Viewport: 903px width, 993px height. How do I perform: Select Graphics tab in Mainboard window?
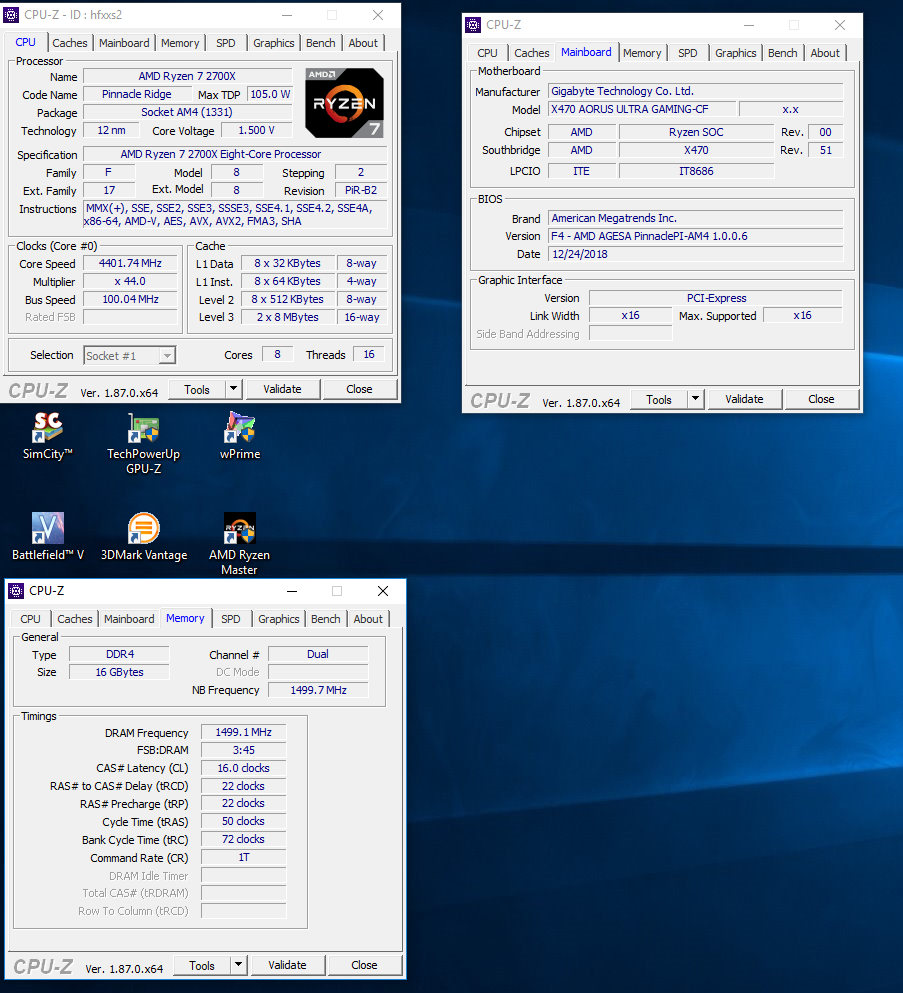[736, 53]
